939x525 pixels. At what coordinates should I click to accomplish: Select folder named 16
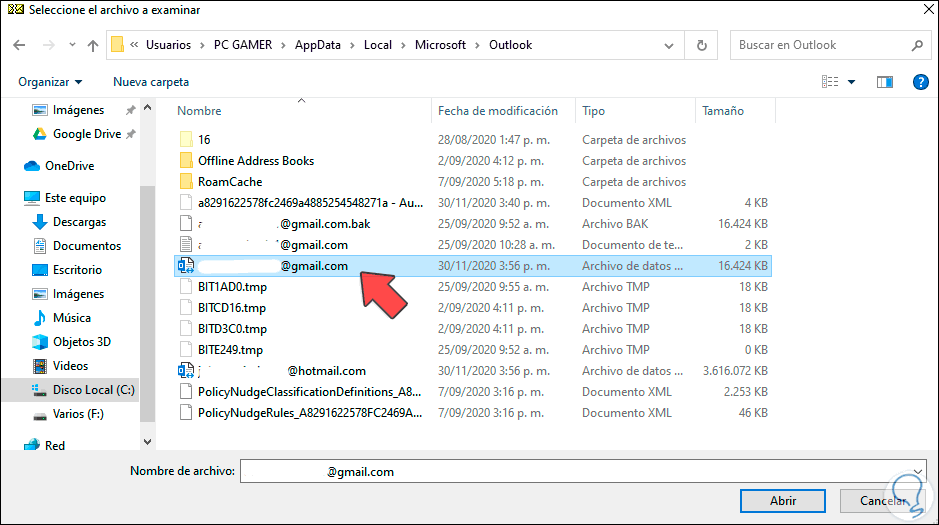click(204, 139)
